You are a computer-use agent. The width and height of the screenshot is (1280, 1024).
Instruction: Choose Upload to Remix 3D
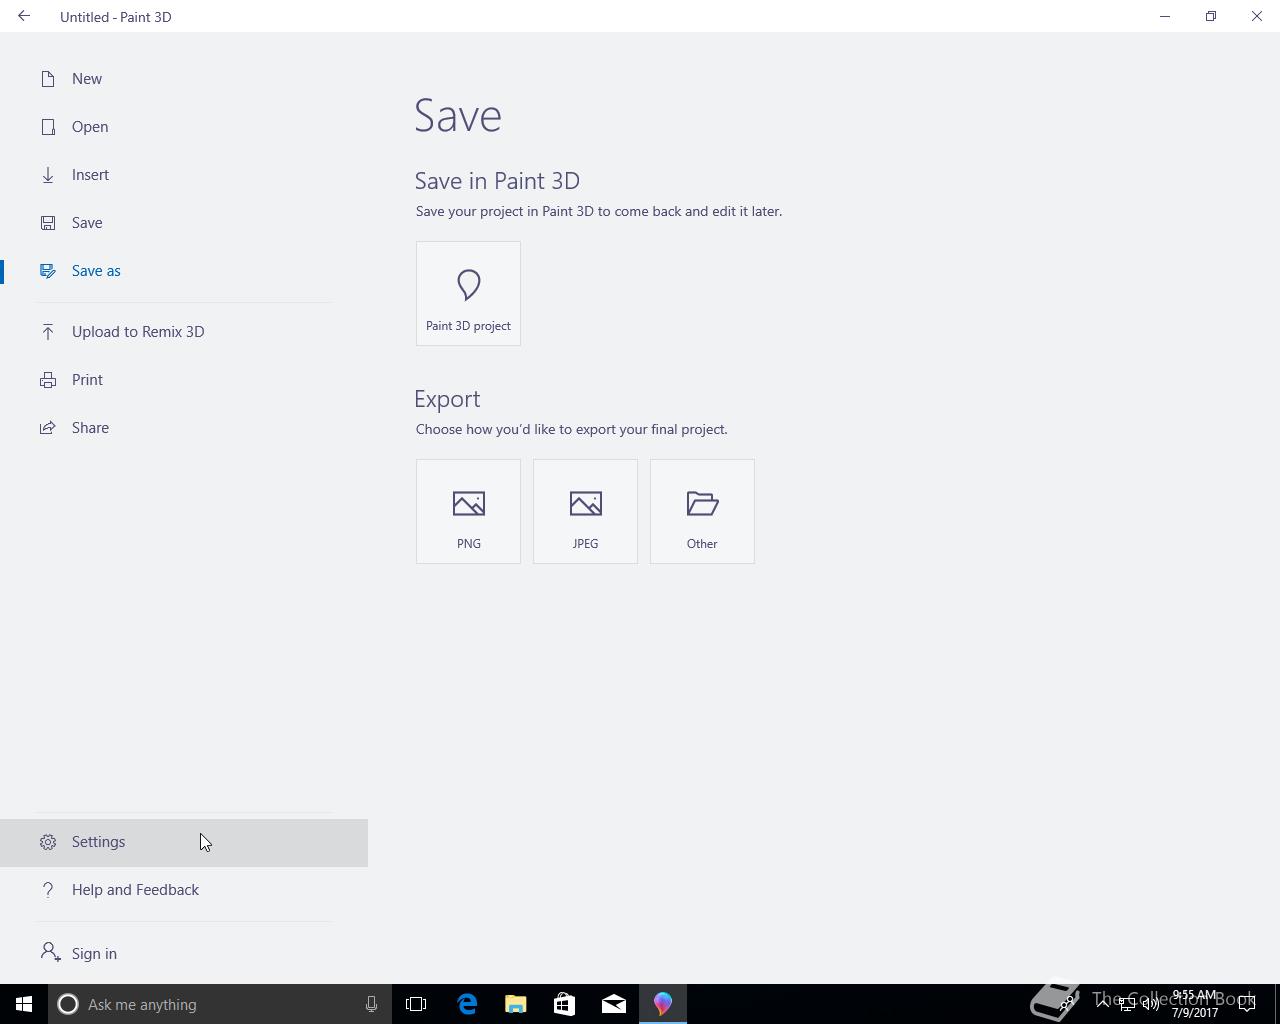coord(184,332)
